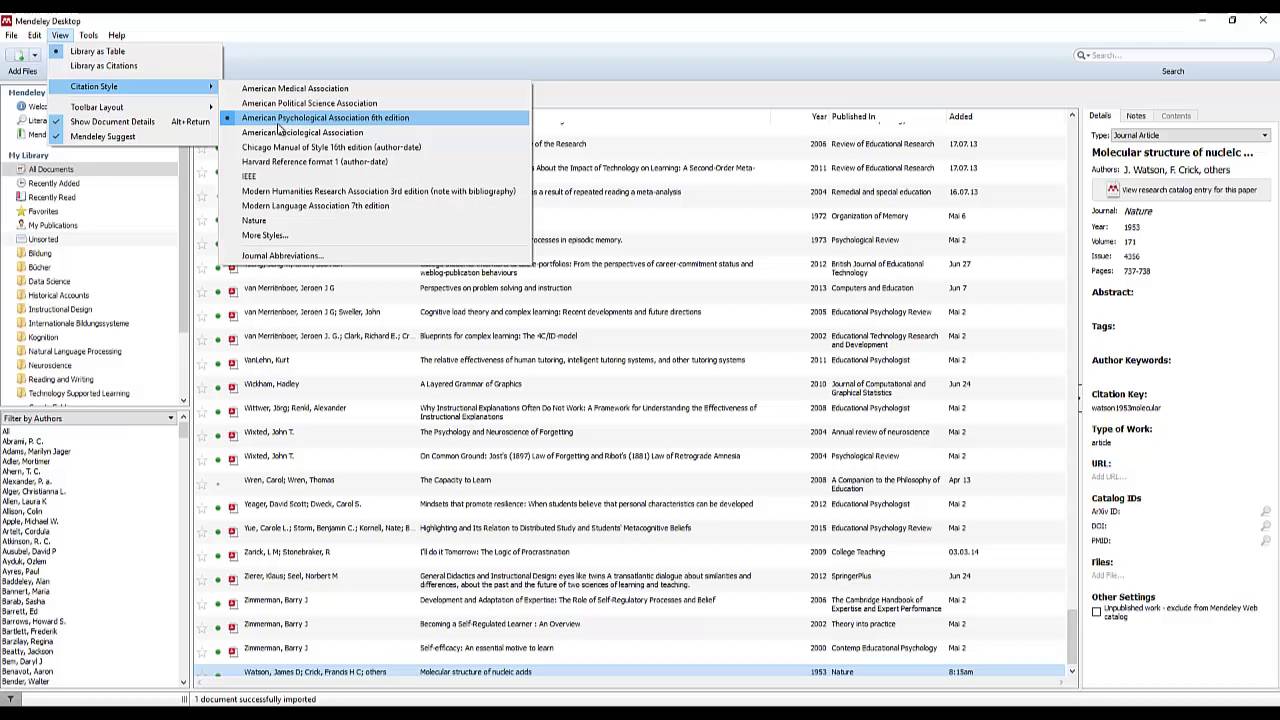Screen dimensions: 1280x720
Task: Click the filter funnel icon in status bar
Action: point(10,700)
